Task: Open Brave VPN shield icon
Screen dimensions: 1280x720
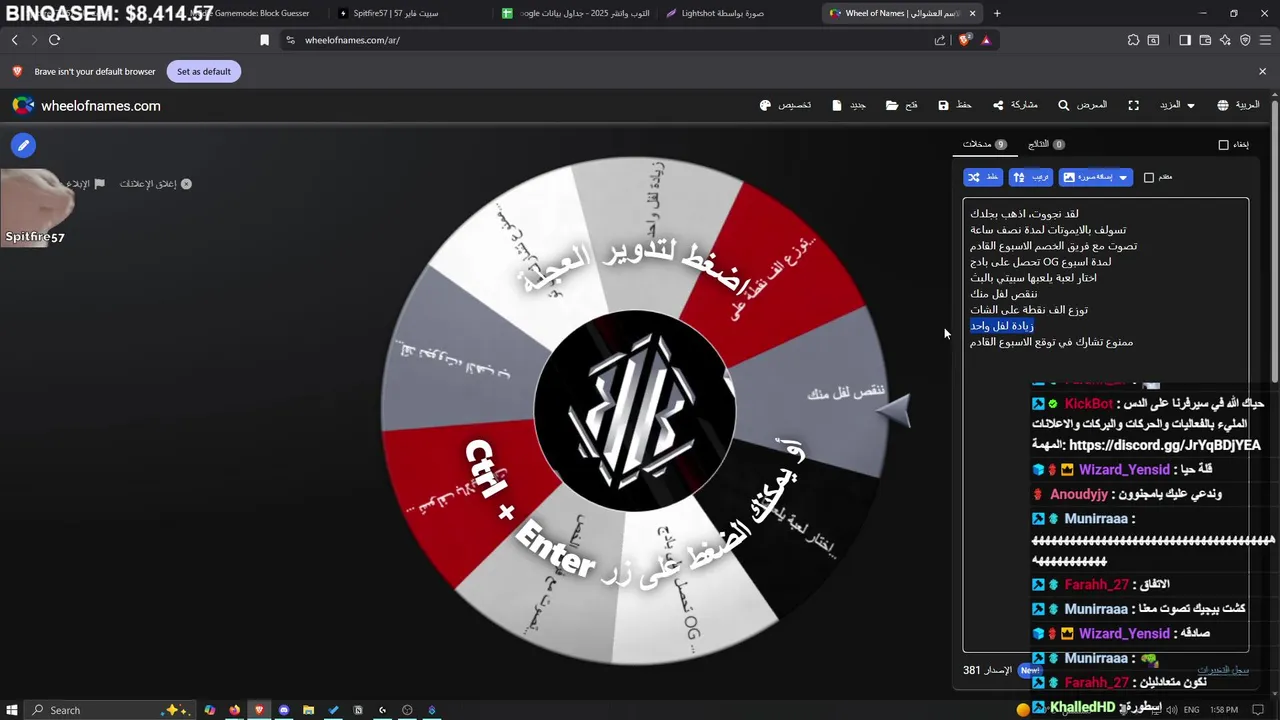Action: [1245, 40]
